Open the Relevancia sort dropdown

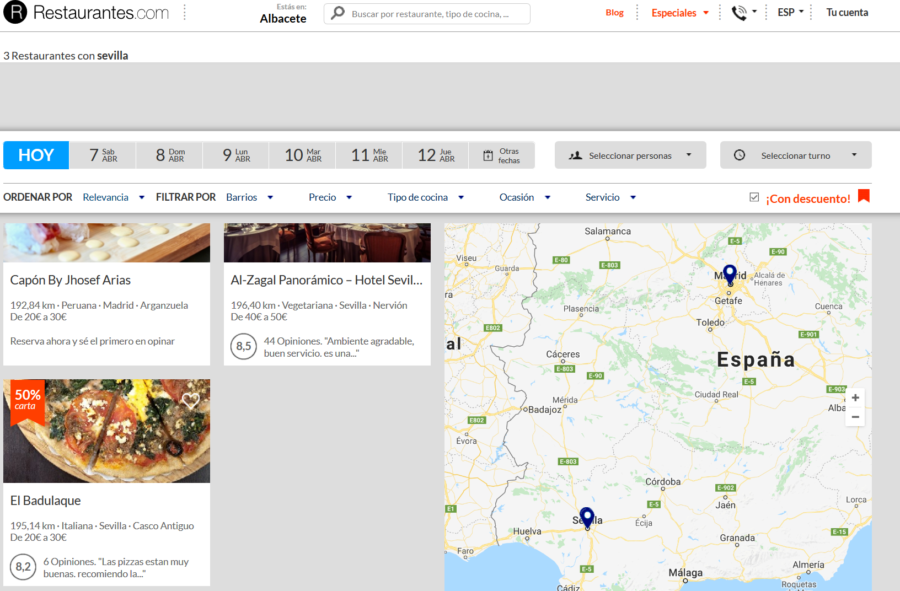tap(114, 197)
